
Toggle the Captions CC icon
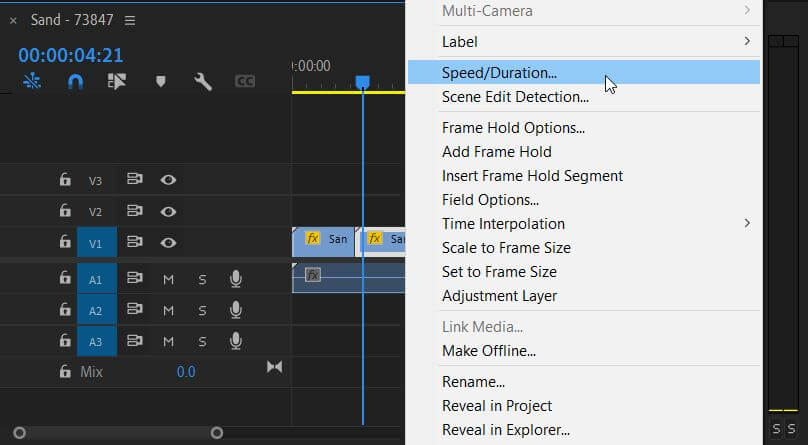245,82
